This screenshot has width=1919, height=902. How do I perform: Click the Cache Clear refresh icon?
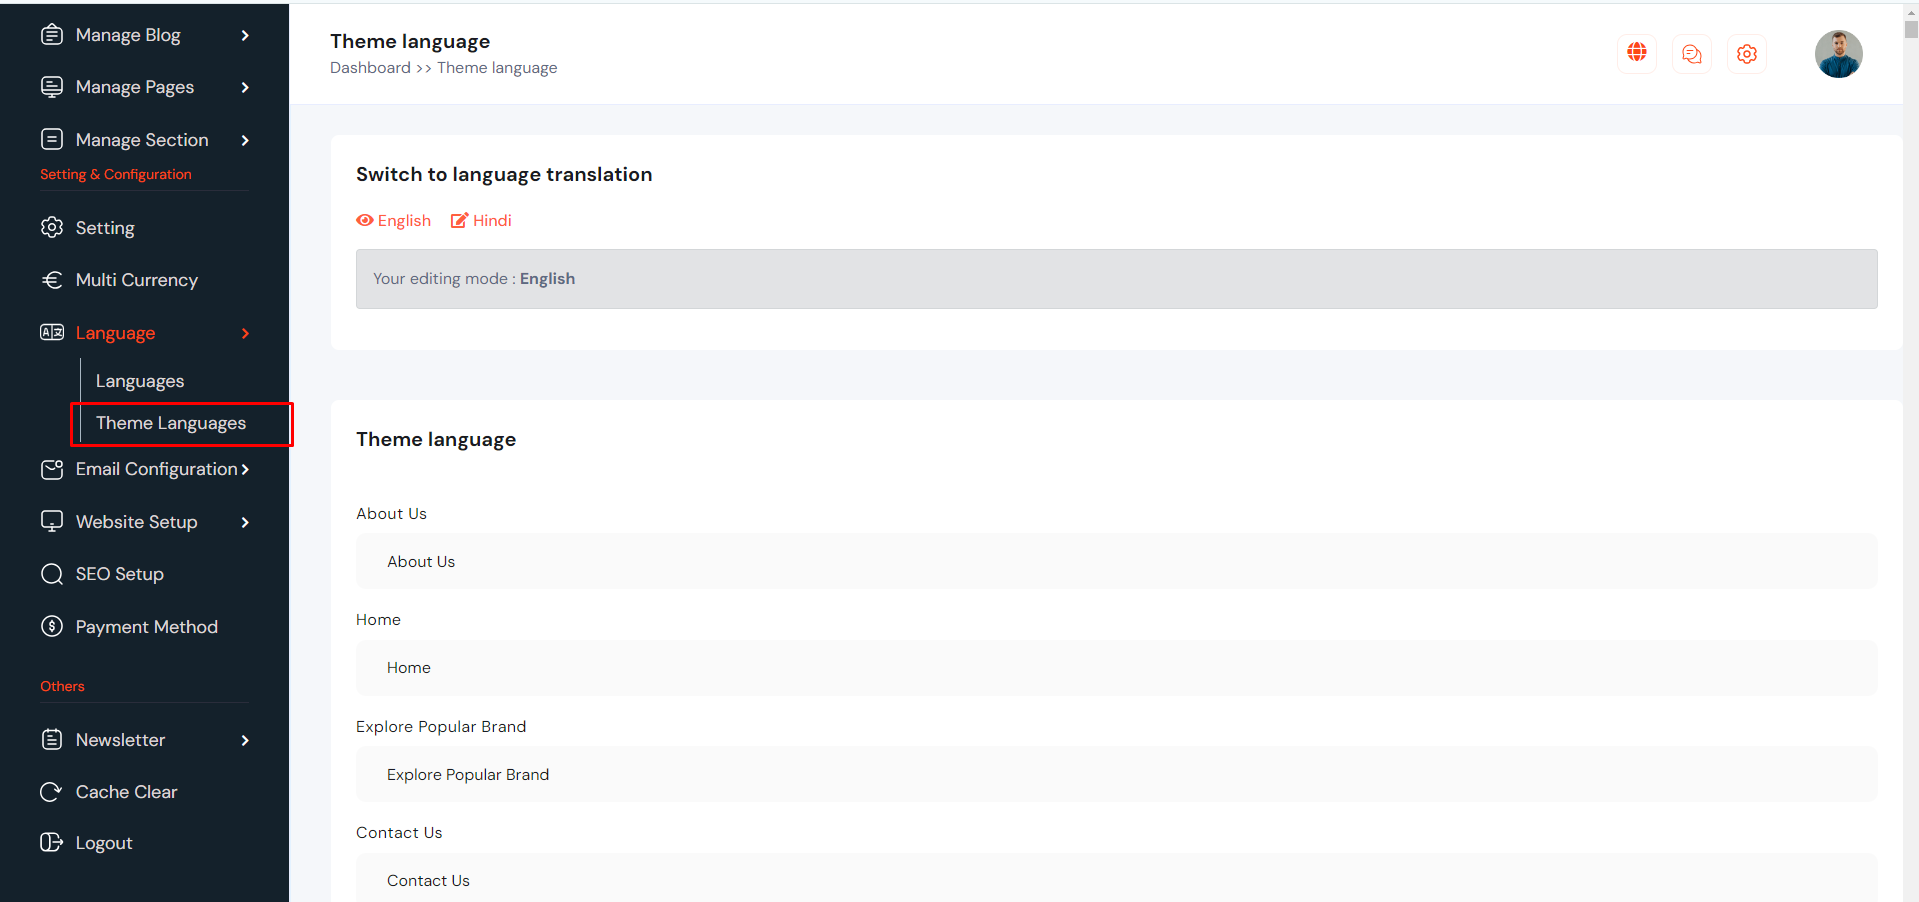click(x=51, y=792)
